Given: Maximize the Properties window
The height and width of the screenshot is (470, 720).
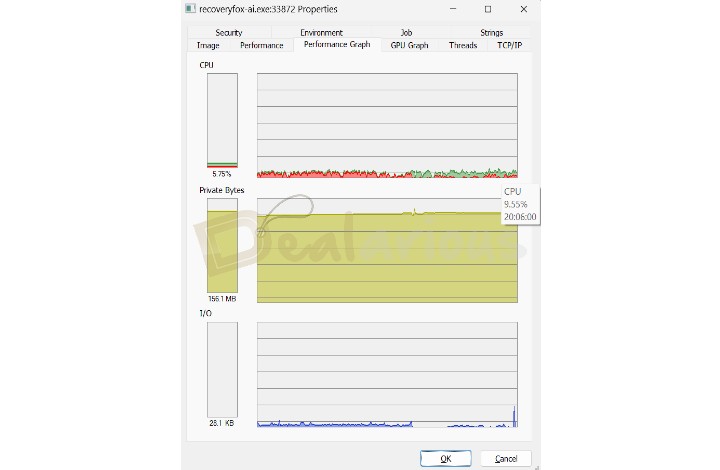Looking at the screenshot, I should 488,9.
